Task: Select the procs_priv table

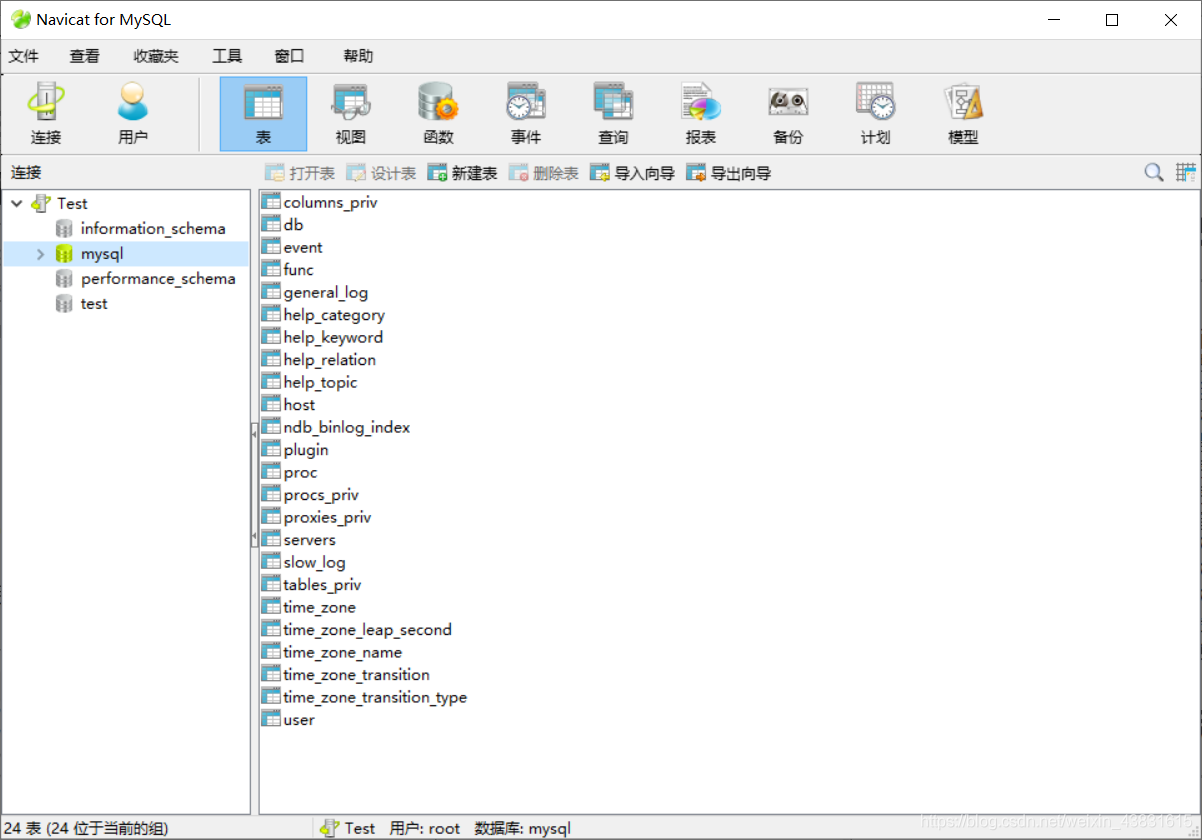Action: coord(321,495)
